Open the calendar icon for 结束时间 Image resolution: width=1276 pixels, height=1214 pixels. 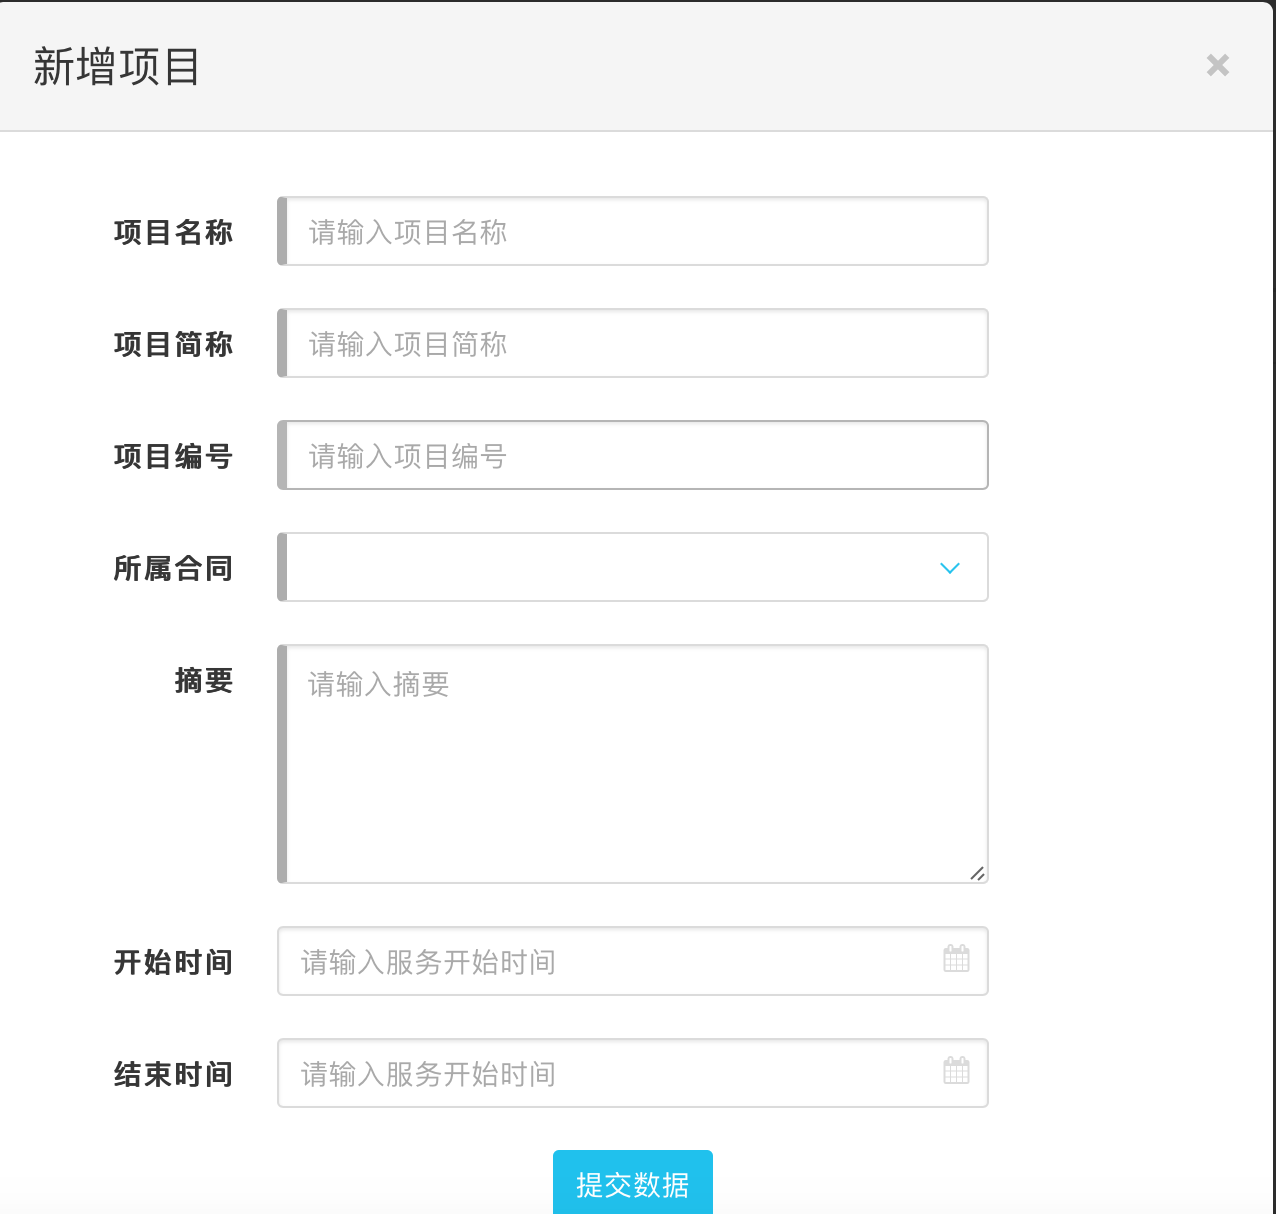tap(956, 1071)
